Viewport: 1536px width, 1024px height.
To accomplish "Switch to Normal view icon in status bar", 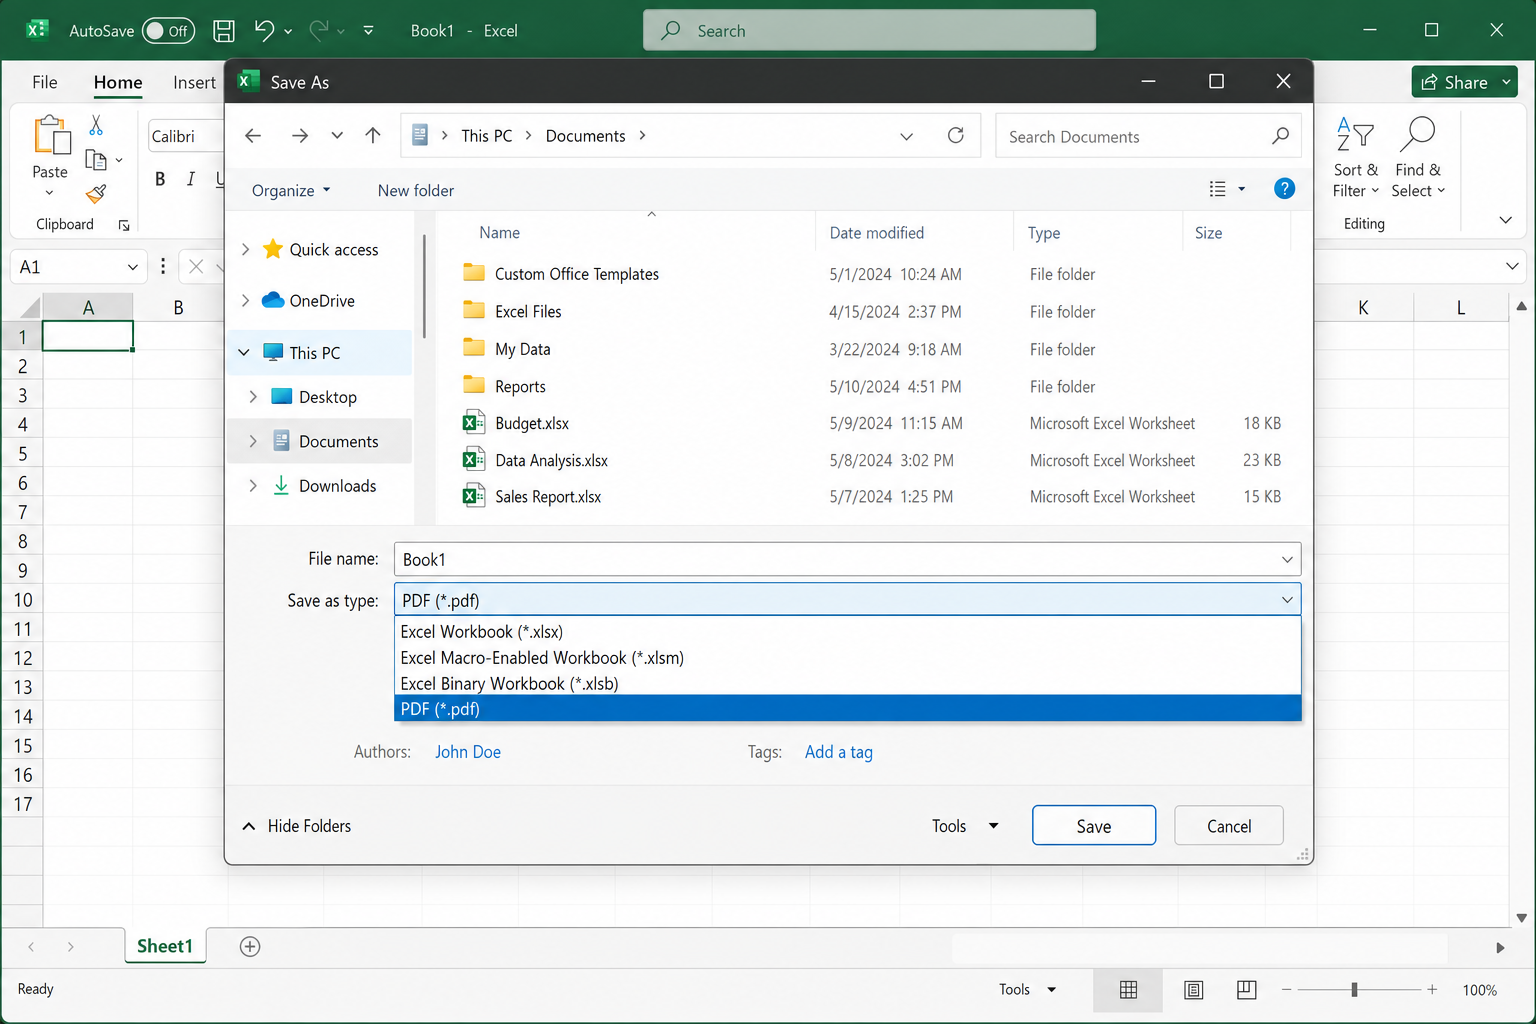I will (1128, 990).
